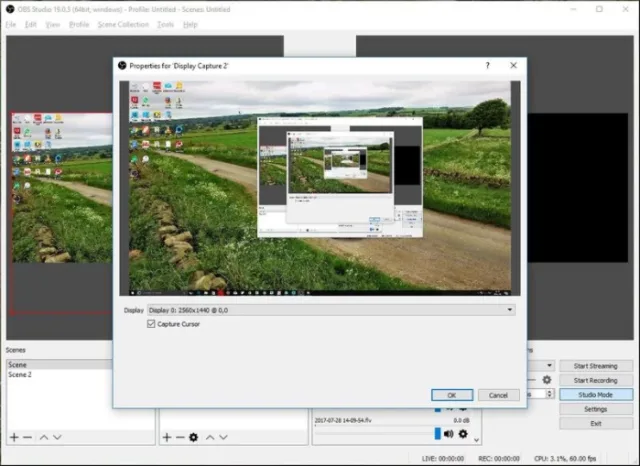Screen dimensions: 640x466
Task: Open the scene transition type dropdown arrow
Action: pos(549,365)
